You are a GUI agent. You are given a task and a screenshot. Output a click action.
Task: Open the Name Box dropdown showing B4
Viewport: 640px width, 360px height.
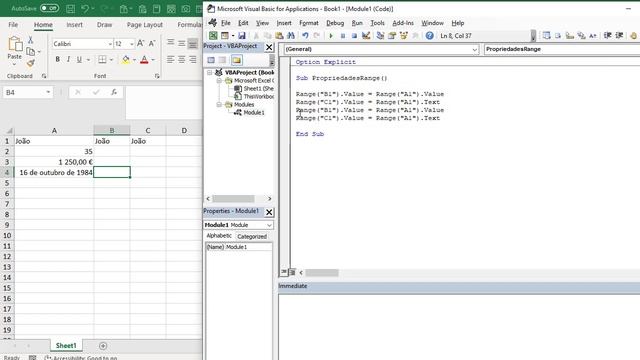click(x=48, y=93)
